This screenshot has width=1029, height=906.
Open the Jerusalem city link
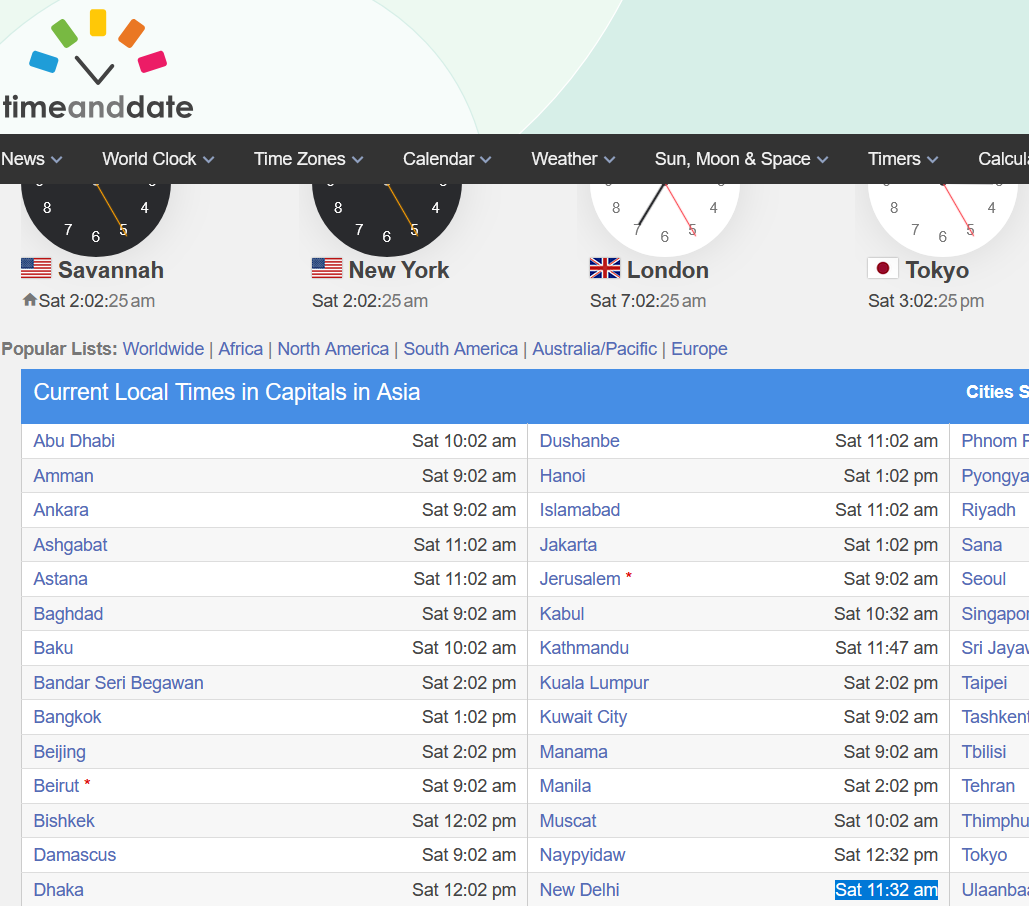pos(580,579)
